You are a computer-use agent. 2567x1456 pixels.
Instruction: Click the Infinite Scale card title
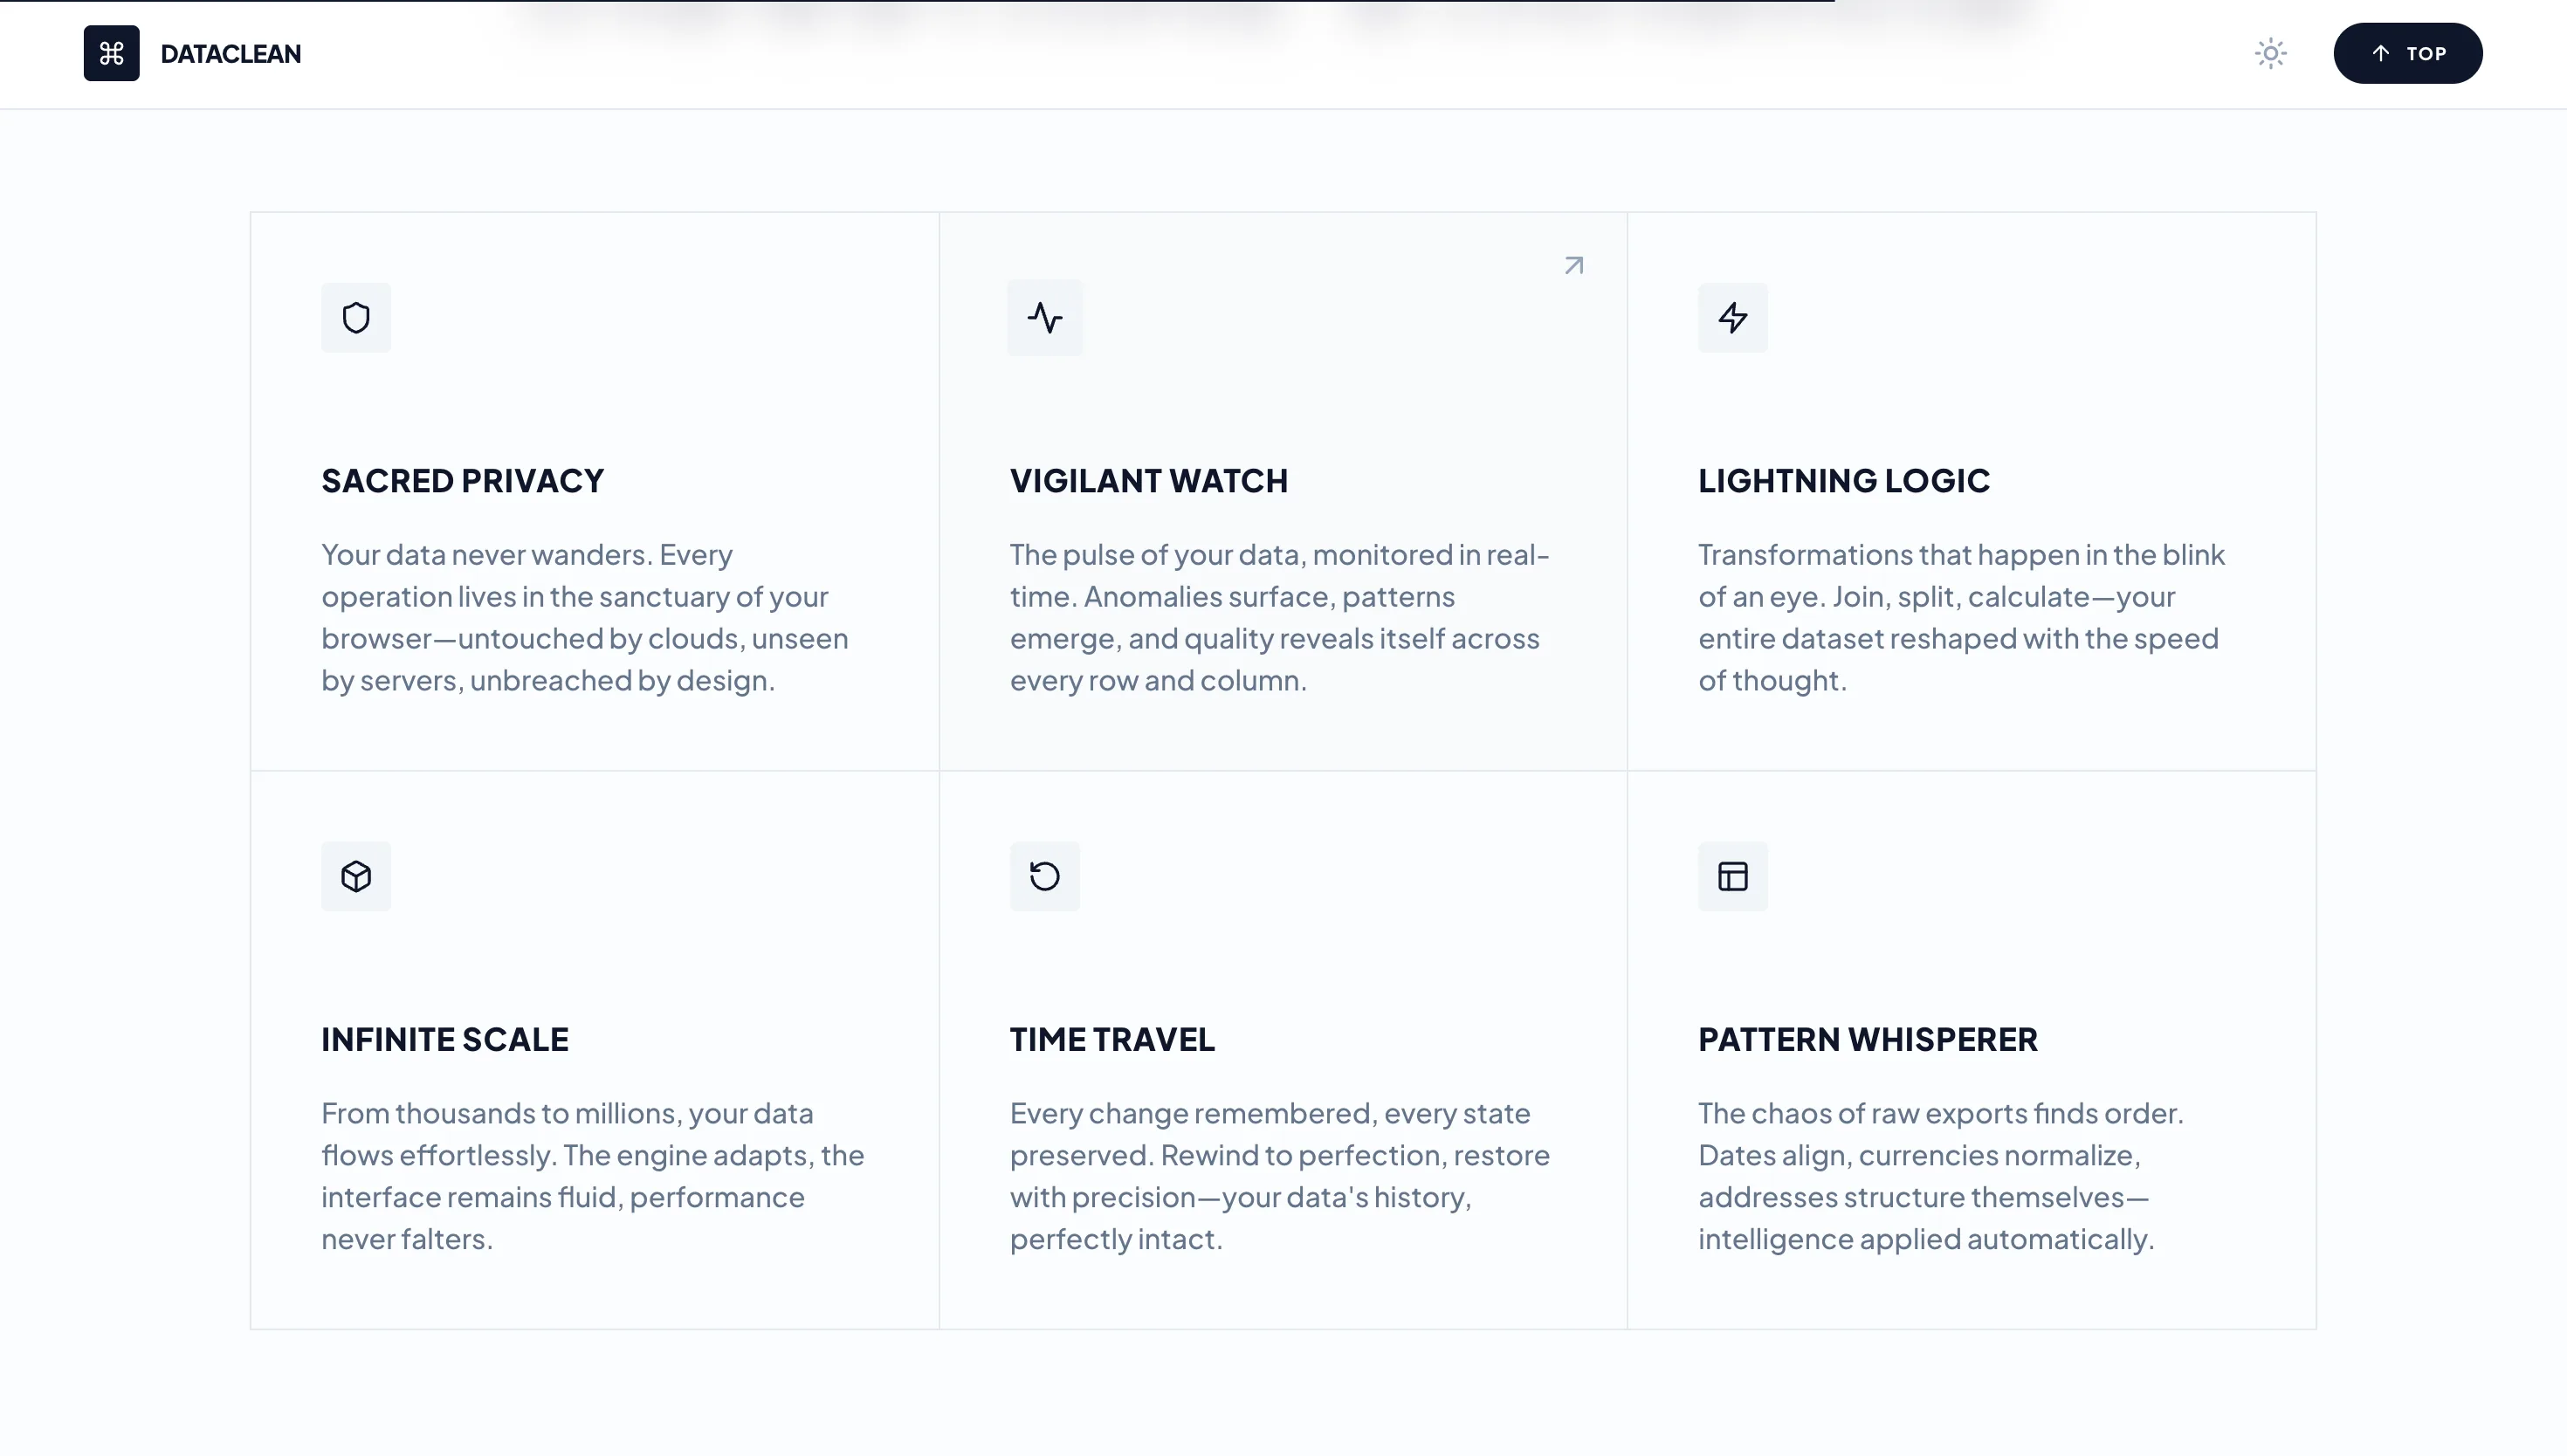click(444, 1039)
